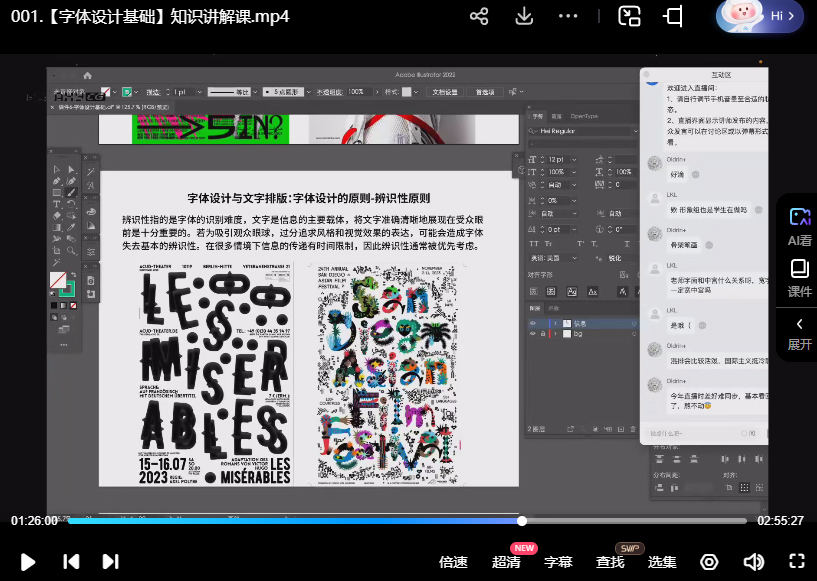
Task: Share the video using the share icon
Action: pyautogui.click(x=479, y=16)
